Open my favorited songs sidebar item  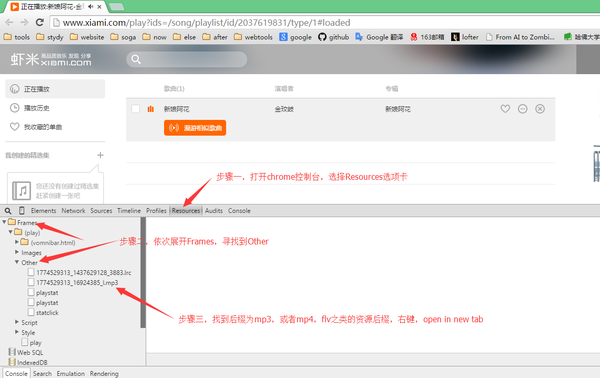(36, 127)
